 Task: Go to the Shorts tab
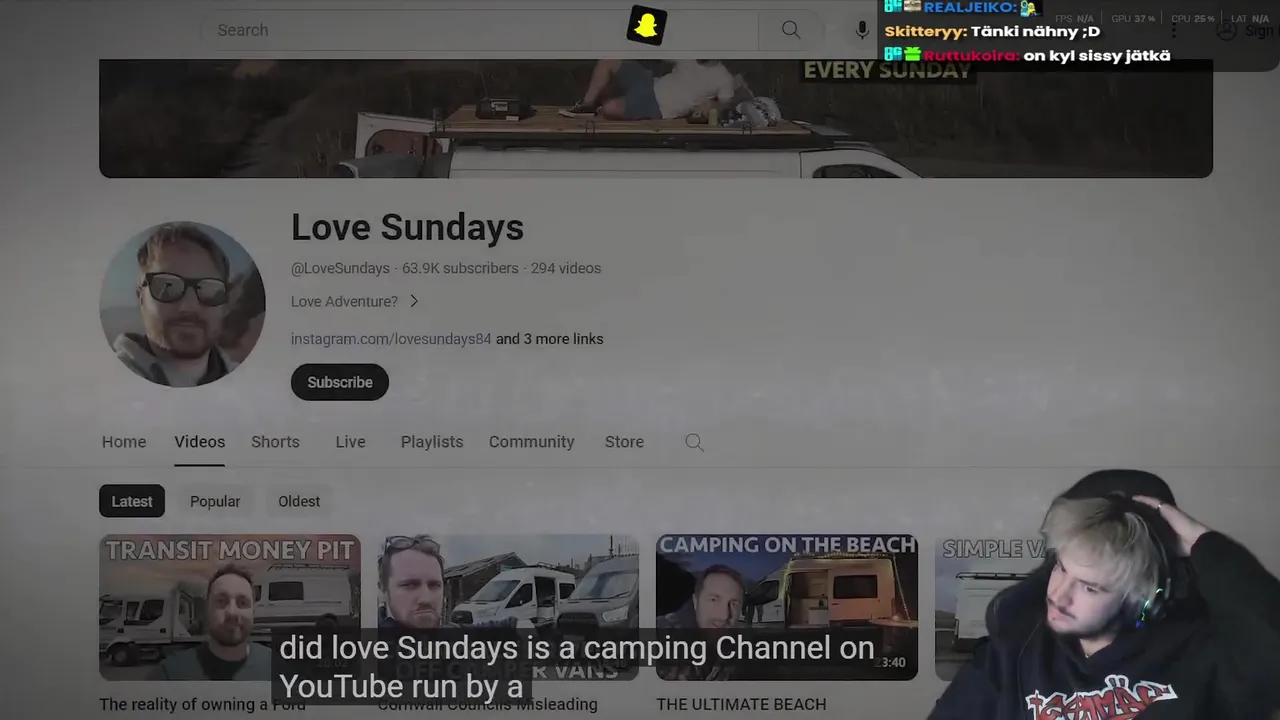pos(275,442)
